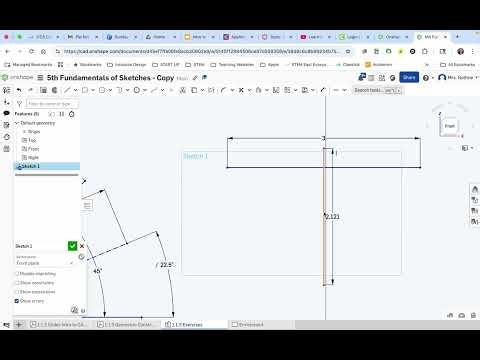Click the Undo arrow in sketch toolbar

19,90
